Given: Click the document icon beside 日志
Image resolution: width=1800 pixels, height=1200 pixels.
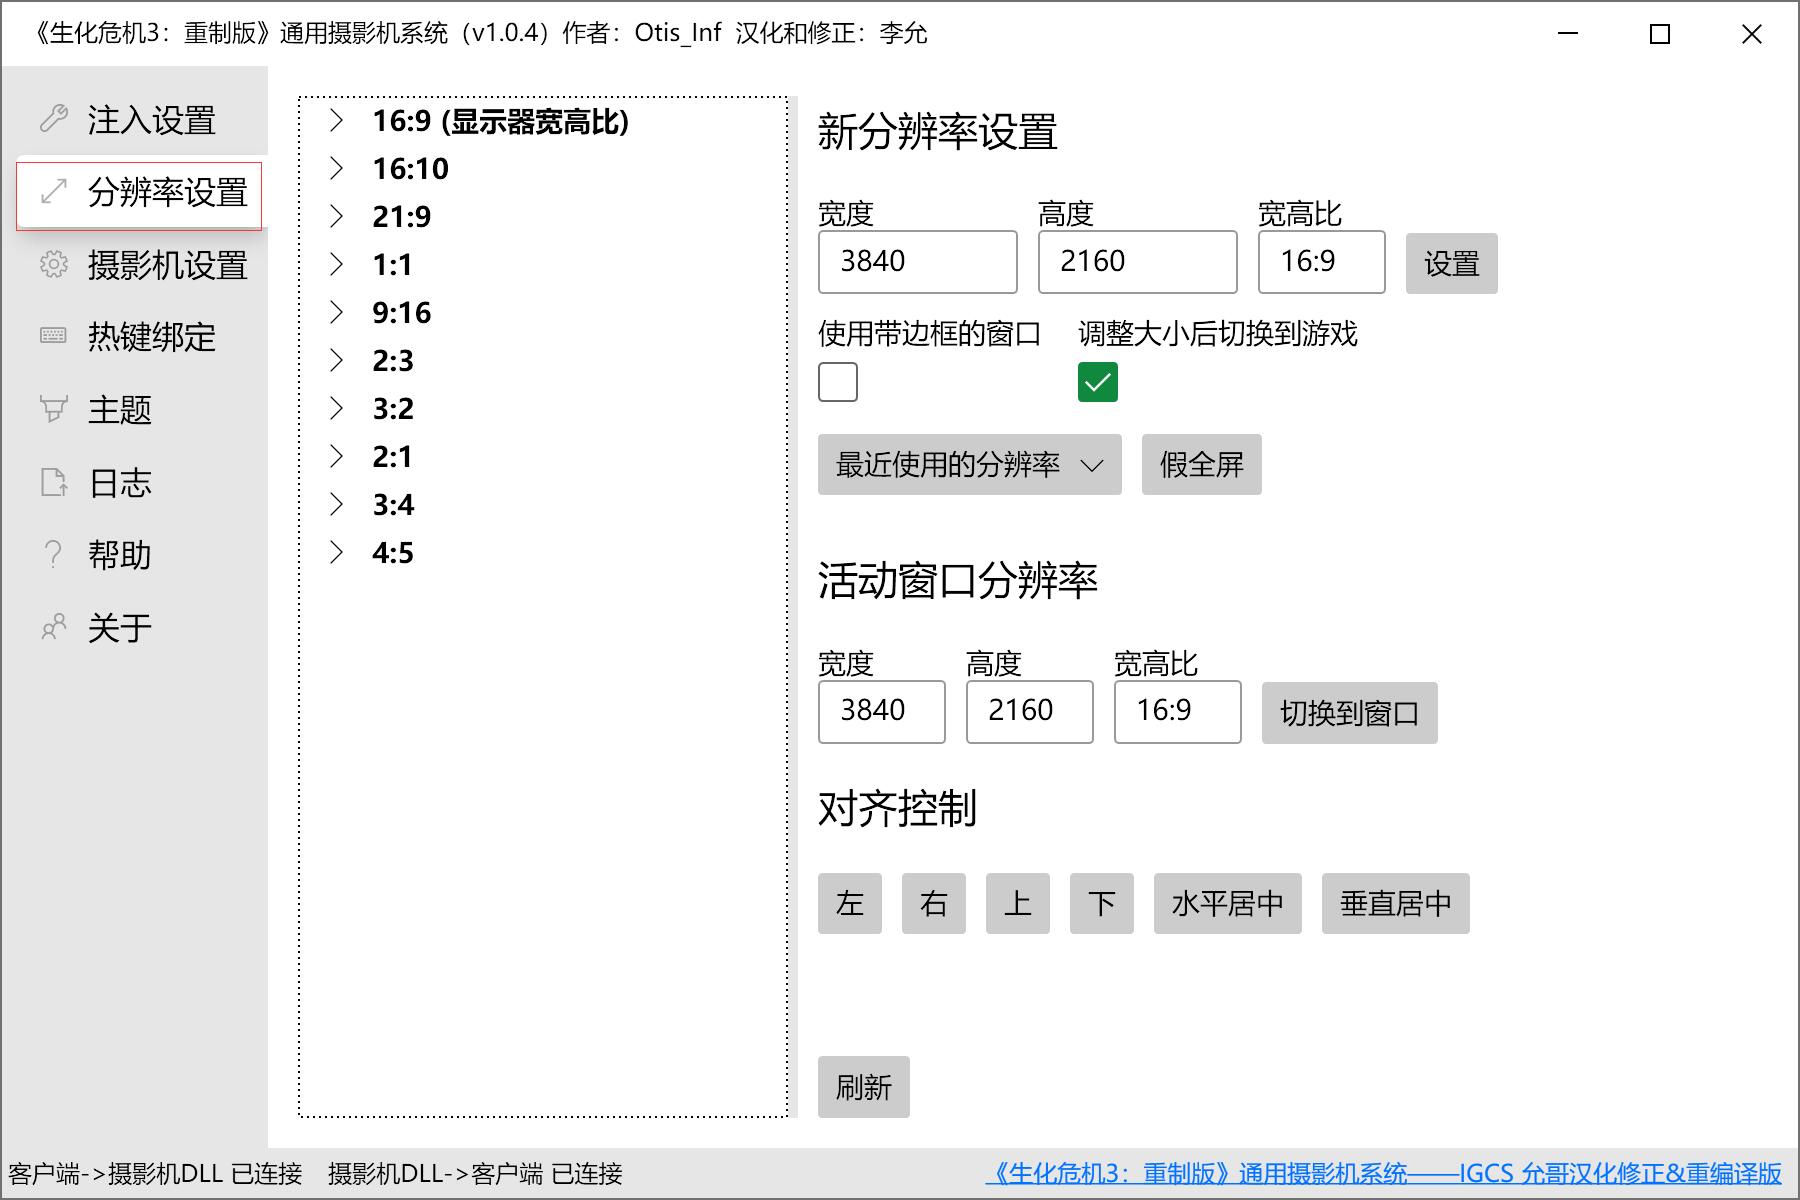Looking at the screenshot, I should [x=54, y=482].
